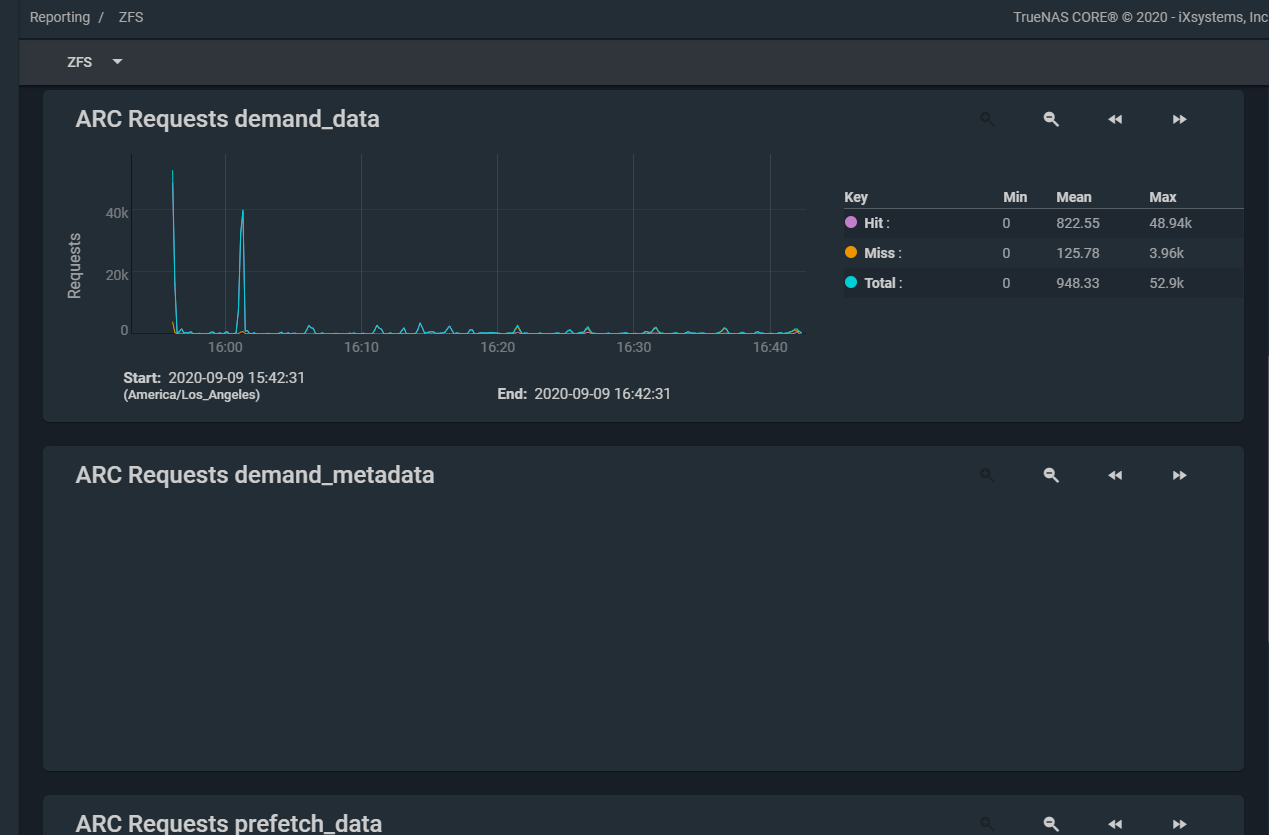Zoom out the demand_metadata chart

click(x=1051, y=475)
